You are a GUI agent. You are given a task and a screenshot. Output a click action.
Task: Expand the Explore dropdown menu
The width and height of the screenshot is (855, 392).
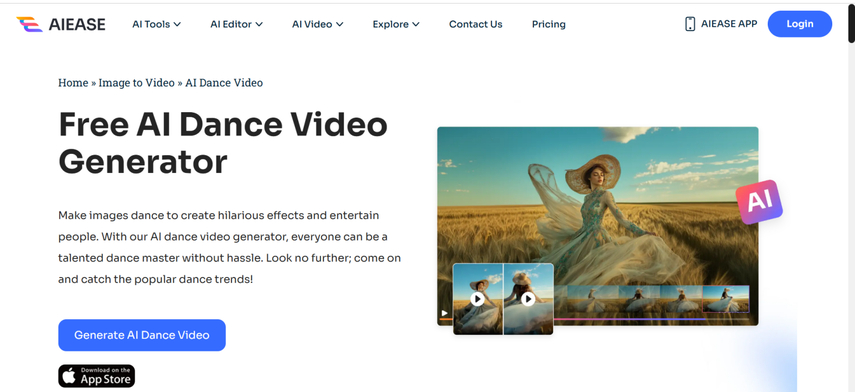396,24
